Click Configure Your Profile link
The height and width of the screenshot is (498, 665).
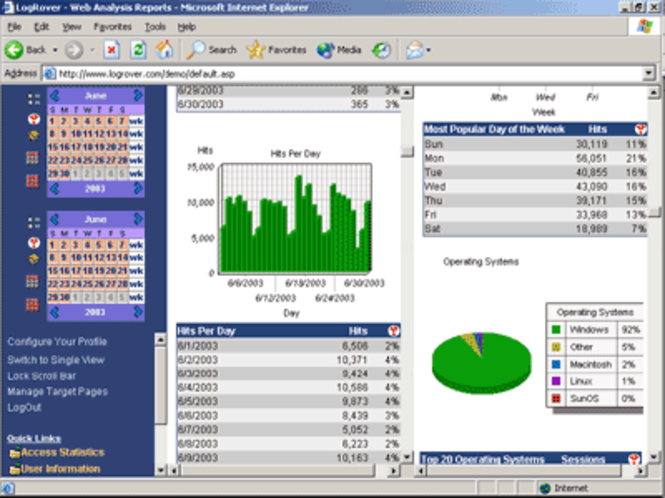tap(57, 341)
